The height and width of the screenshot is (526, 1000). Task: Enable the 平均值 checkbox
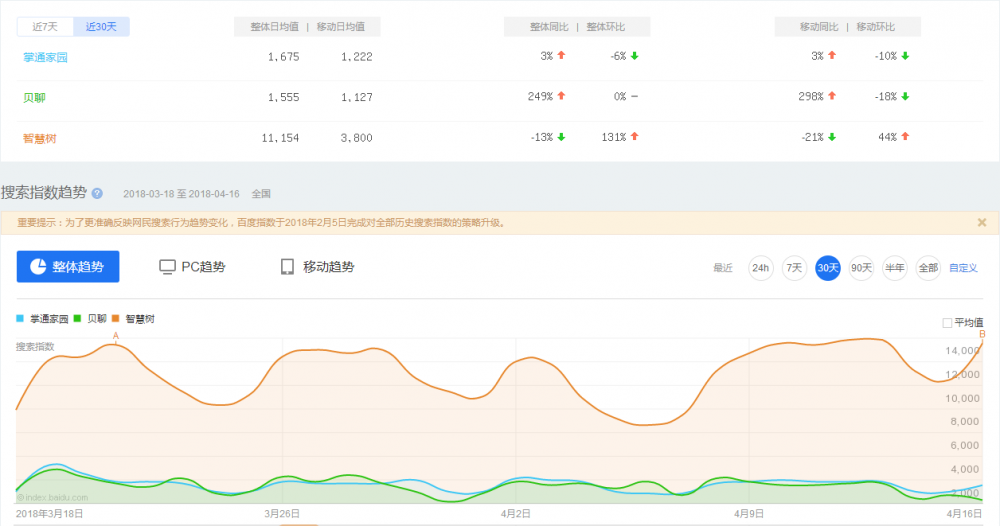point(947,322)
